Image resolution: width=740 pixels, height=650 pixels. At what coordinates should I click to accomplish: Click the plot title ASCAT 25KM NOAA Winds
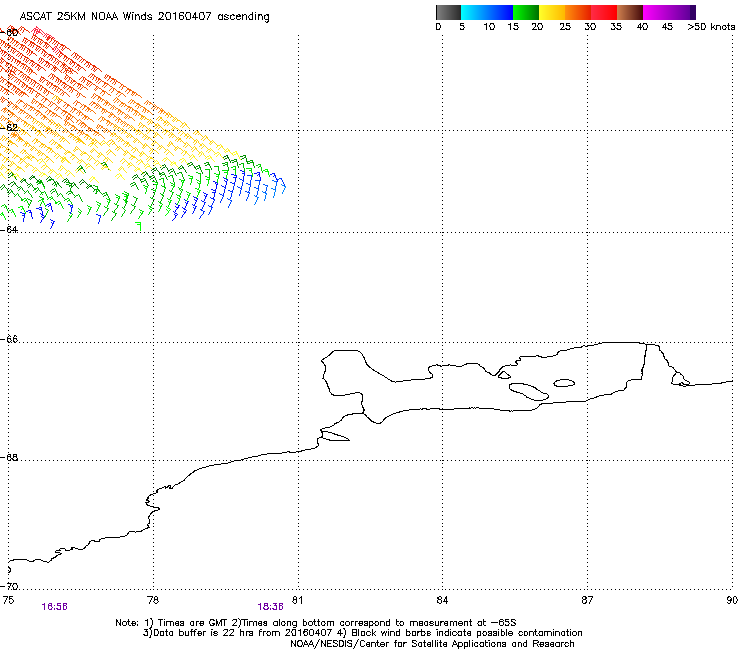[144, 17]
